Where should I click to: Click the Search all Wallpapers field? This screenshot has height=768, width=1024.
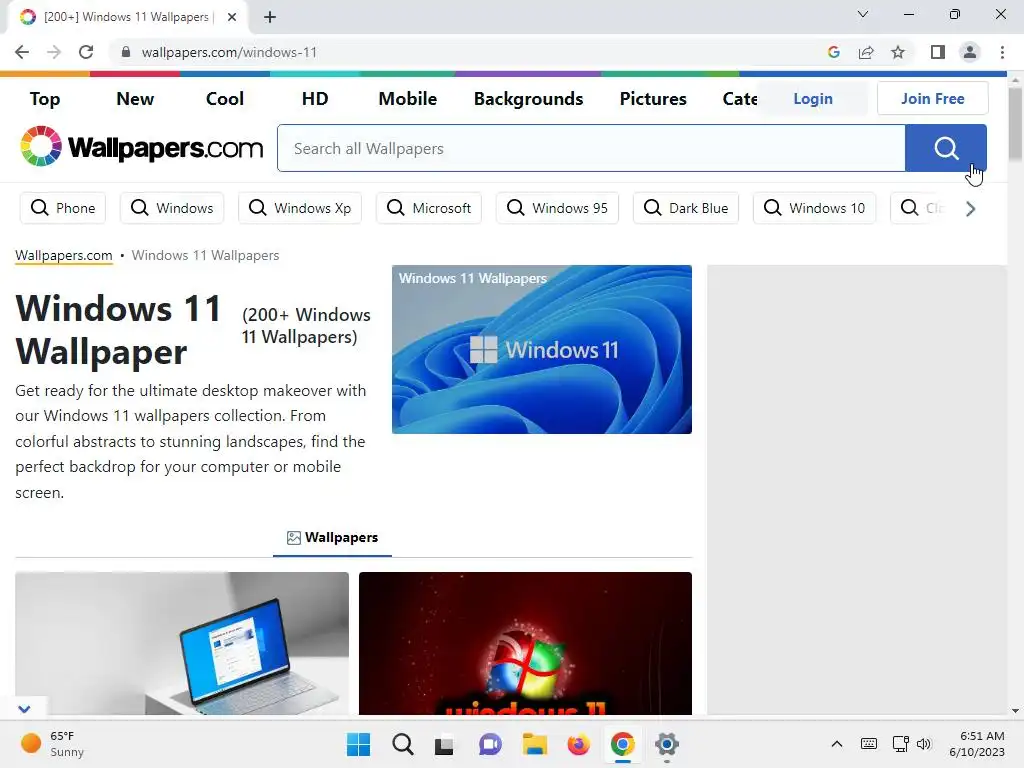click(591, 148)
